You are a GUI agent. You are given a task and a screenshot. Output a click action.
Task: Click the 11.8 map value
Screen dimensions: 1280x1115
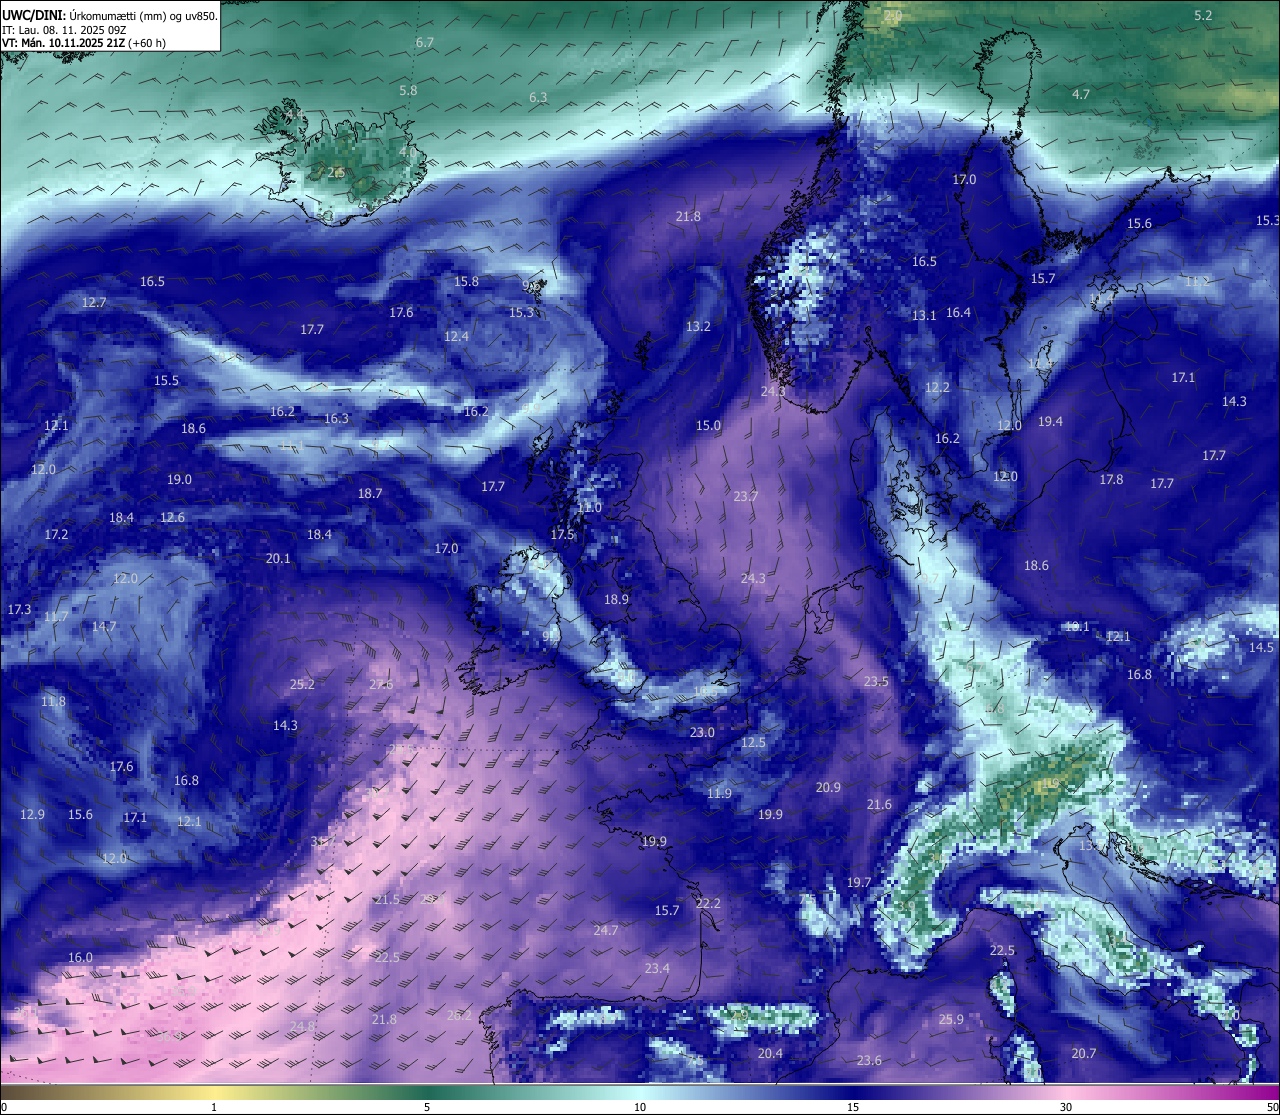pyautogui.click(x=53, y=702)
